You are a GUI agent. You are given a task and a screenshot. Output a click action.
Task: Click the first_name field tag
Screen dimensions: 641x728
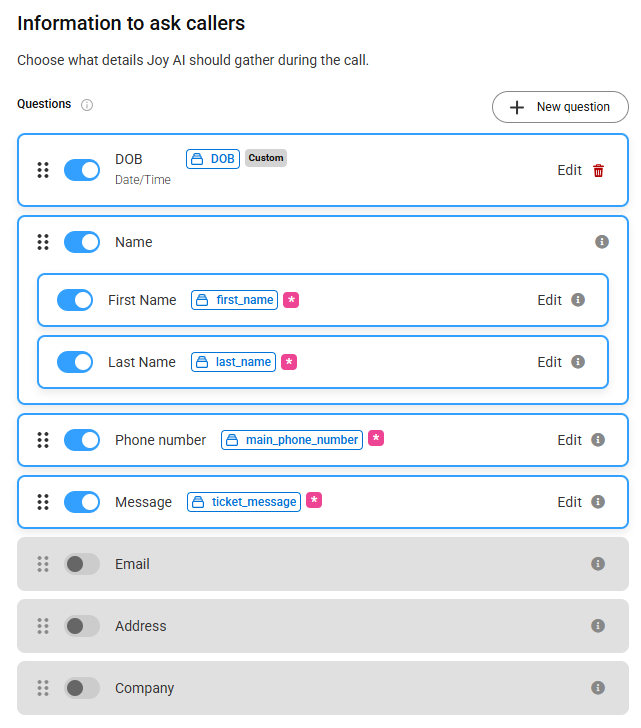click(x=235, y=300)
